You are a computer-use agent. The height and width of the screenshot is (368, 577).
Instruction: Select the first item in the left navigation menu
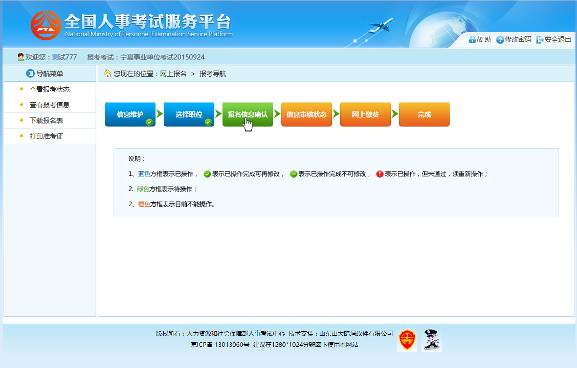50,89
